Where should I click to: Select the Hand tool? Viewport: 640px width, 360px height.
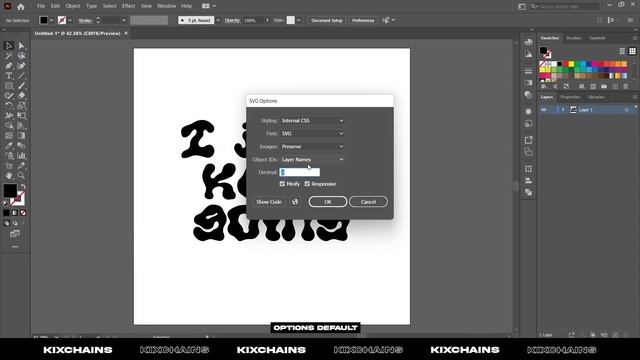[x=9, y=176]
